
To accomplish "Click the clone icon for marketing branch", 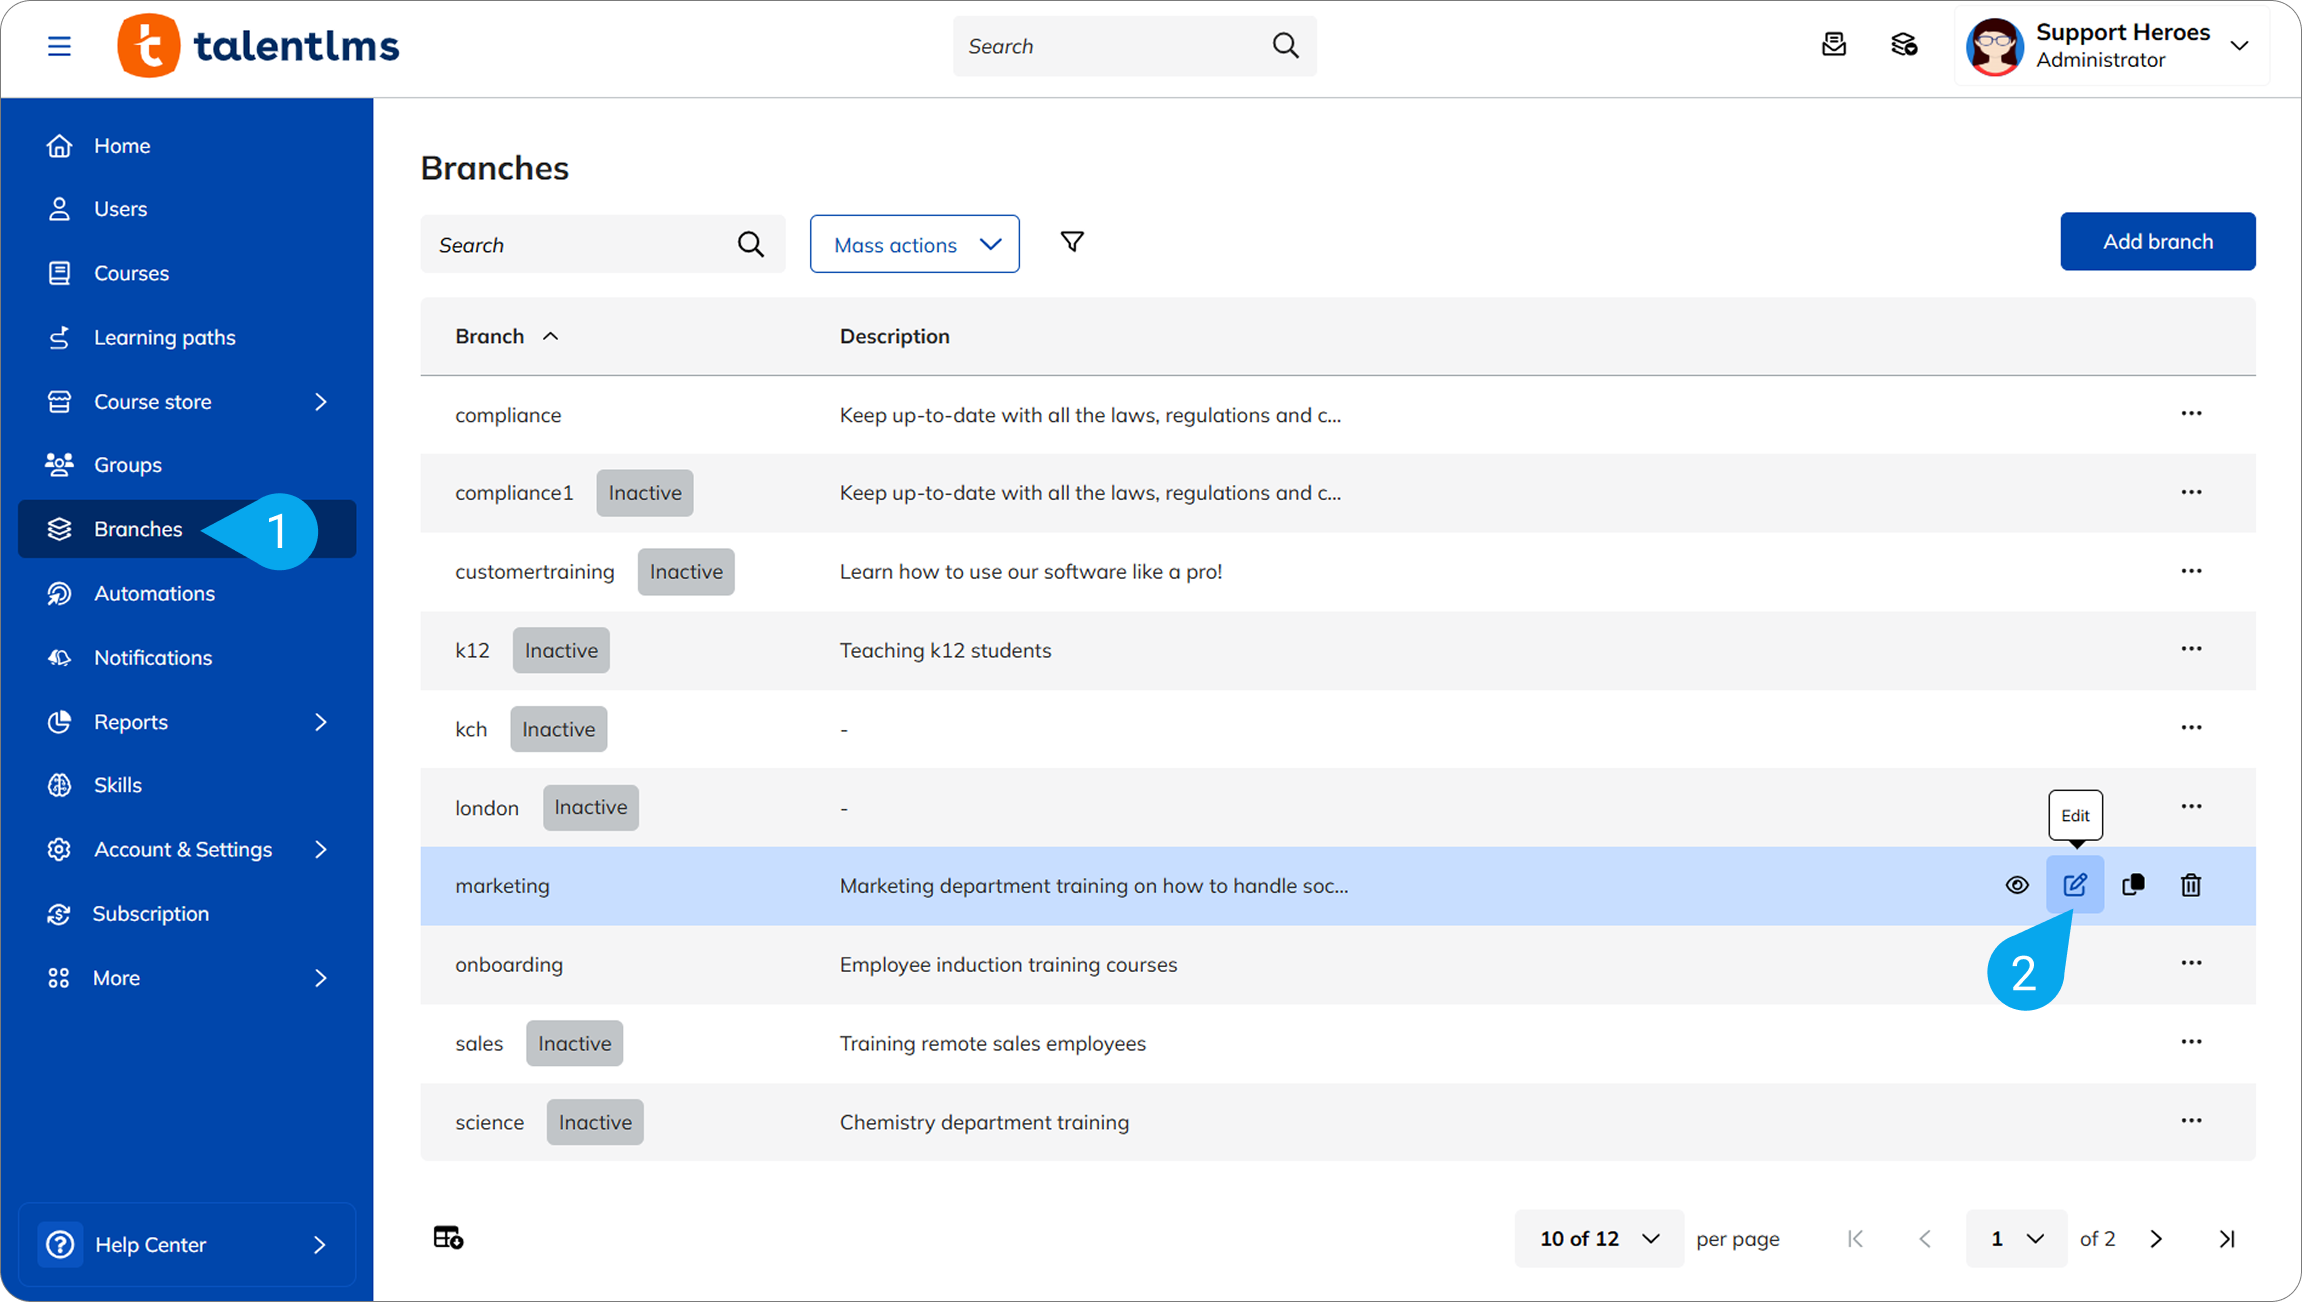I will click(x=2133, y=885).
